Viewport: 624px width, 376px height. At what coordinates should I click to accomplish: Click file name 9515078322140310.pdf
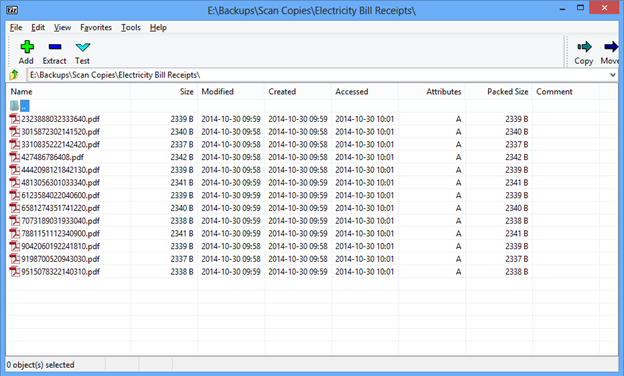coord(60,272)
